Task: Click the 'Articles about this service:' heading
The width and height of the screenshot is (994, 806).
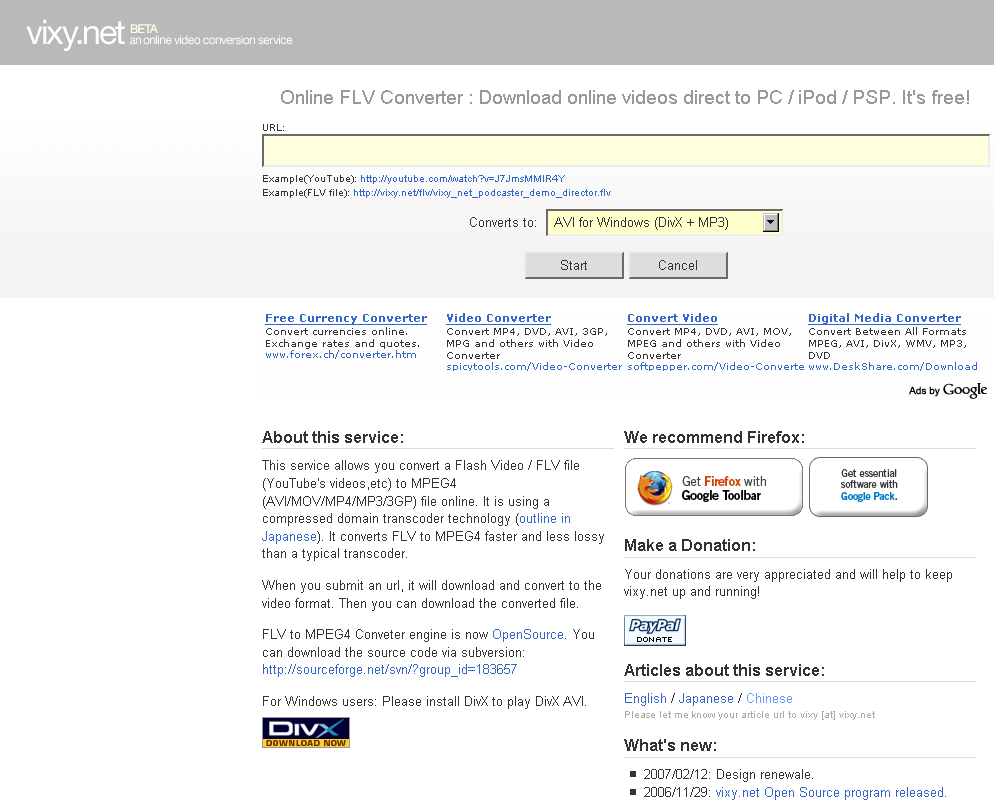Action: tap(725, 670)
